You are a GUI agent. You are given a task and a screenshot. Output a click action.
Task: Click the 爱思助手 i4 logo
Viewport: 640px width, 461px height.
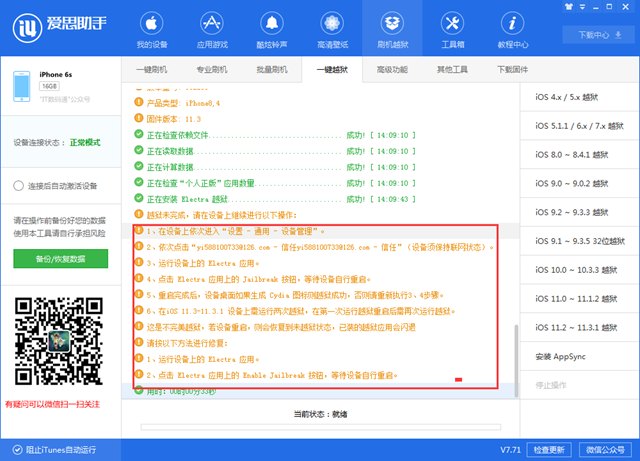[60, 28]
